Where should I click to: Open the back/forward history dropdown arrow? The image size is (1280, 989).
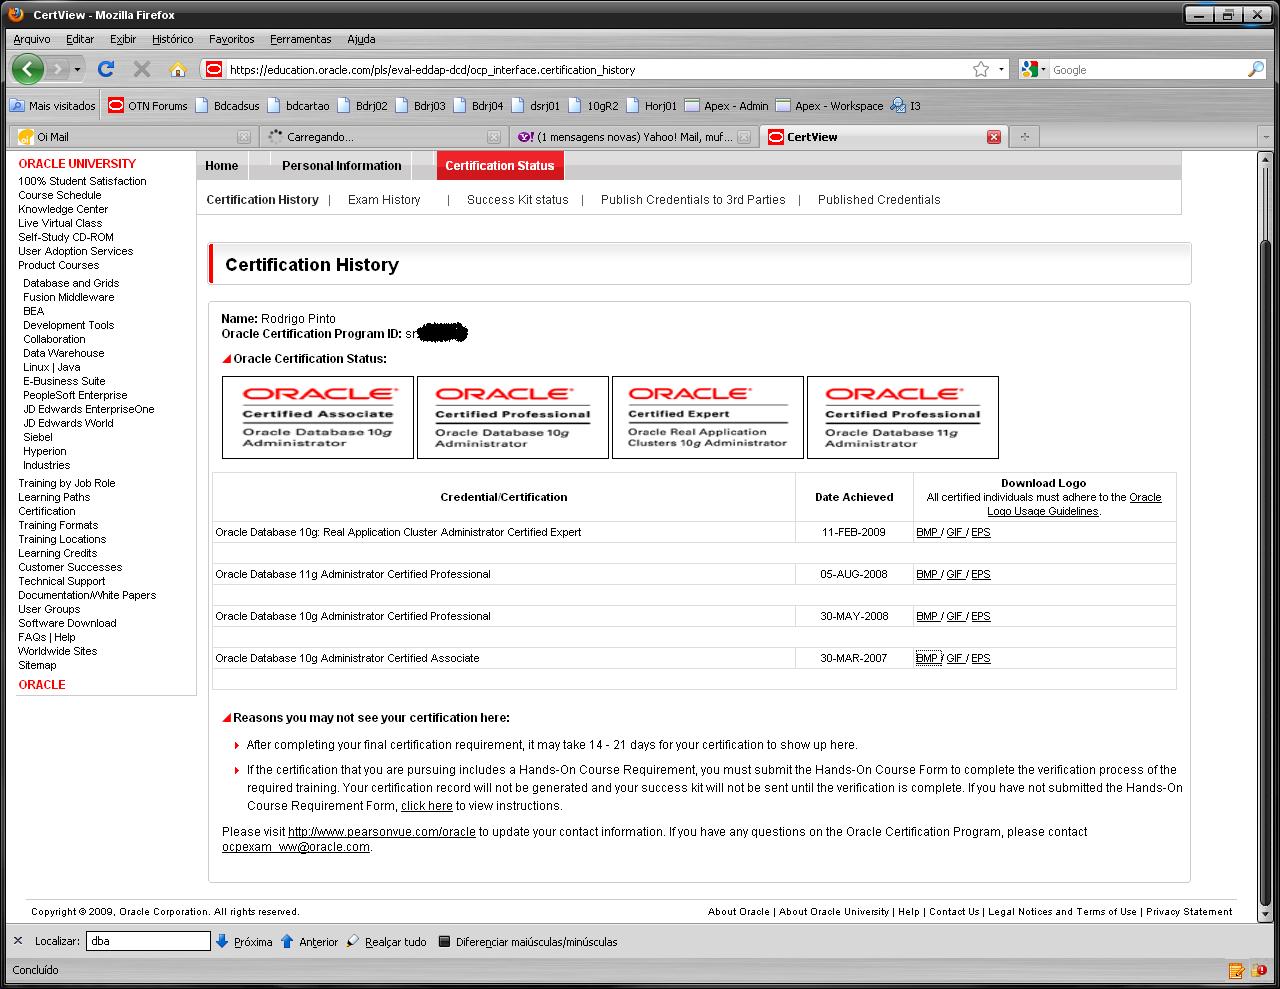pos(78,69)
